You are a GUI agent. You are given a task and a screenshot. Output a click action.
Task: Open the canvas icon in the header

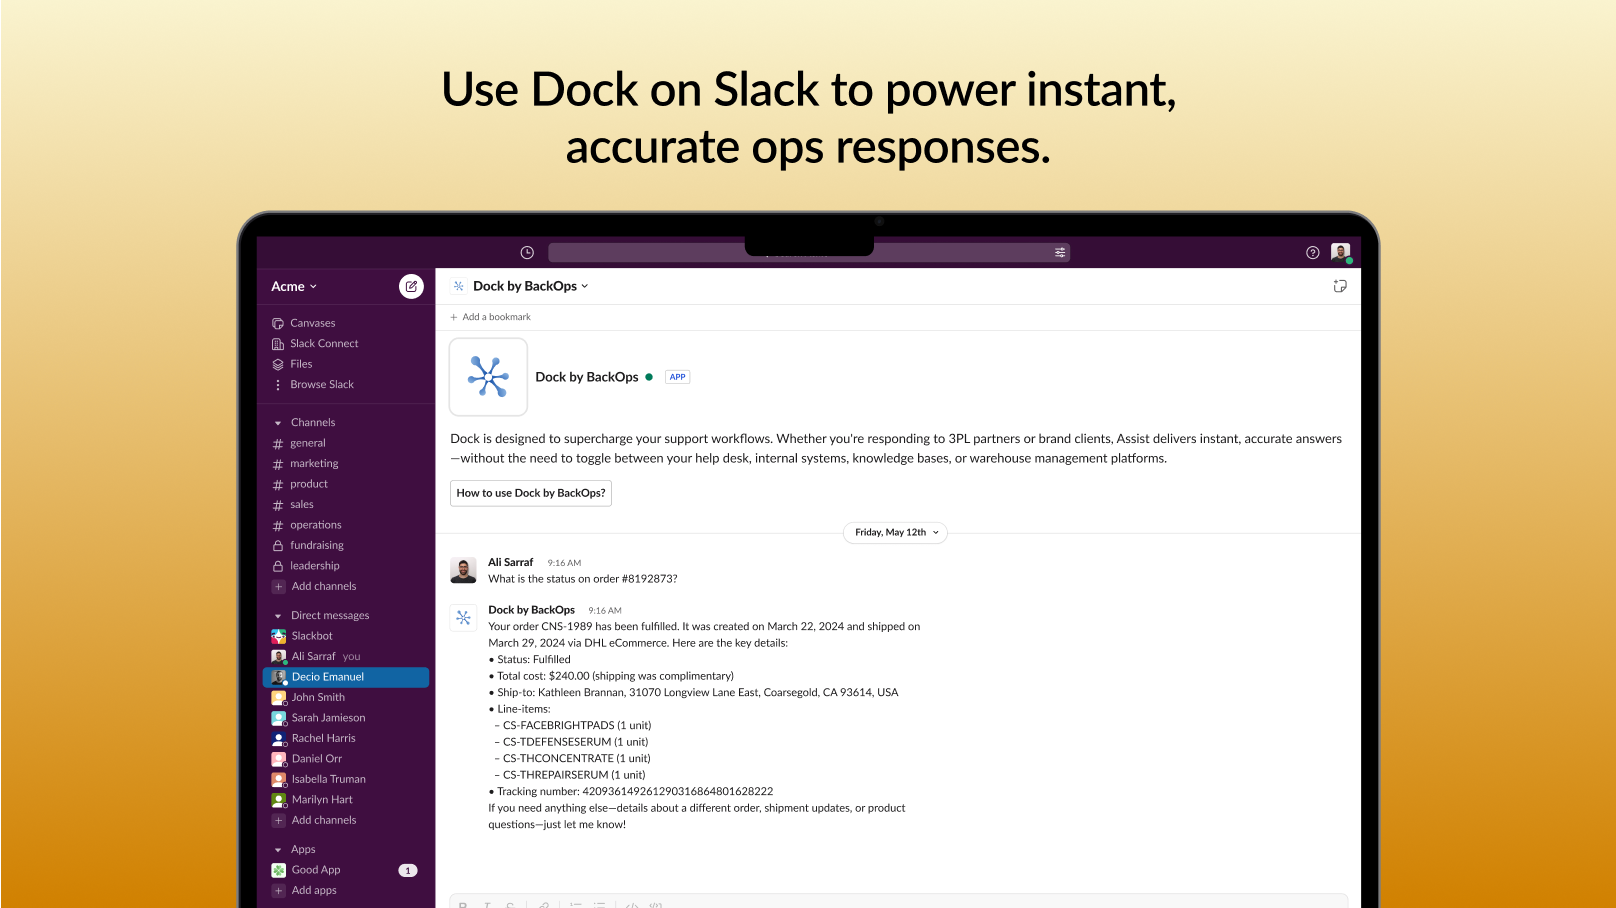pos(1340,286)
